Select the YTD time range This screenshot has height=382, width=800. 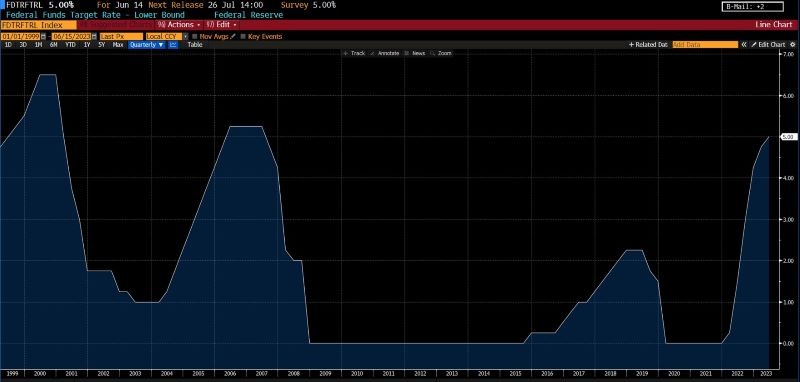[70, 45]
